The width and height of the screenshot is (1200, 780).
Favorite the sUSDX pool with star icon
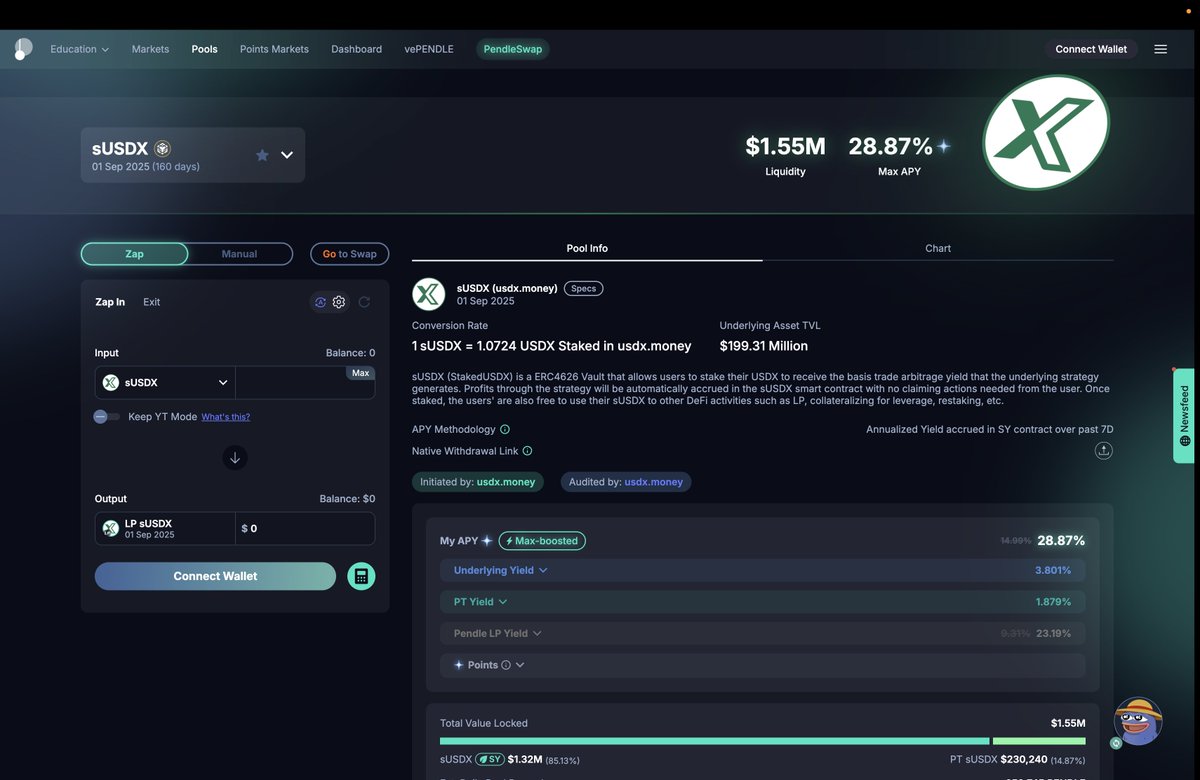click(x=262, y=155)
